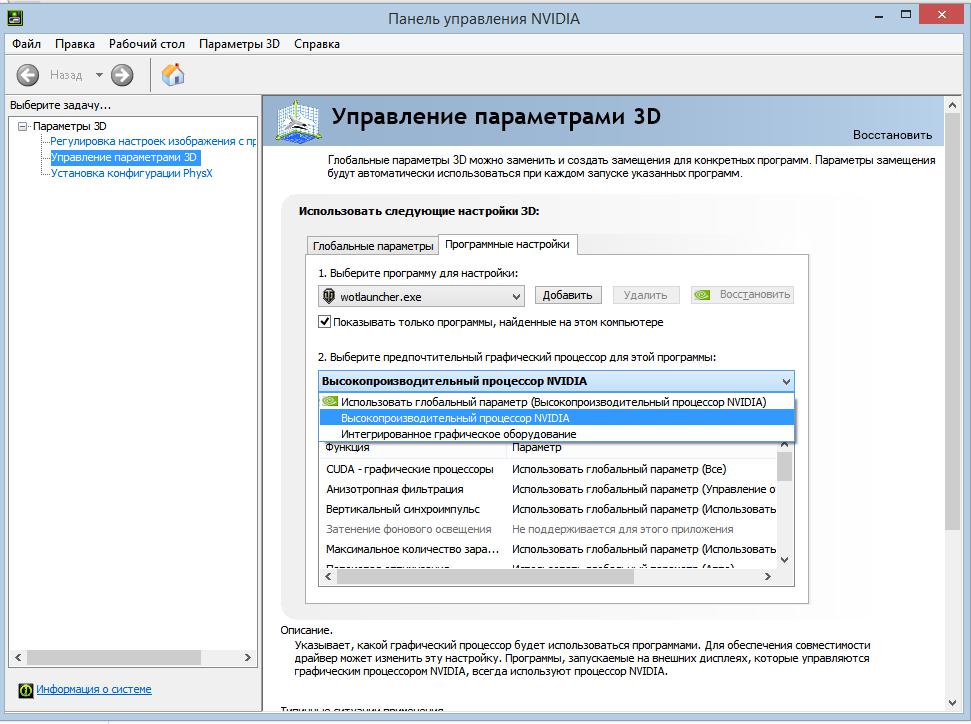Screen dimensions: 971x724
Task: Choose Интегрированное графическое оборудование option
Action: point(557,434)
